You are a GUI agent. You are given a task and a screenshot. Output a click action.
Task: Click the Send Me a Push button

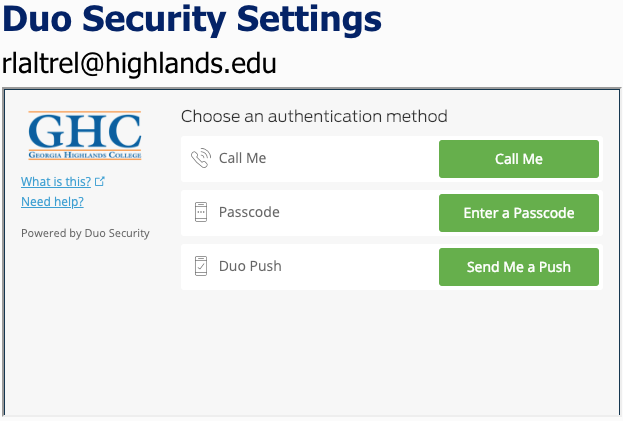tap(519, 267)
